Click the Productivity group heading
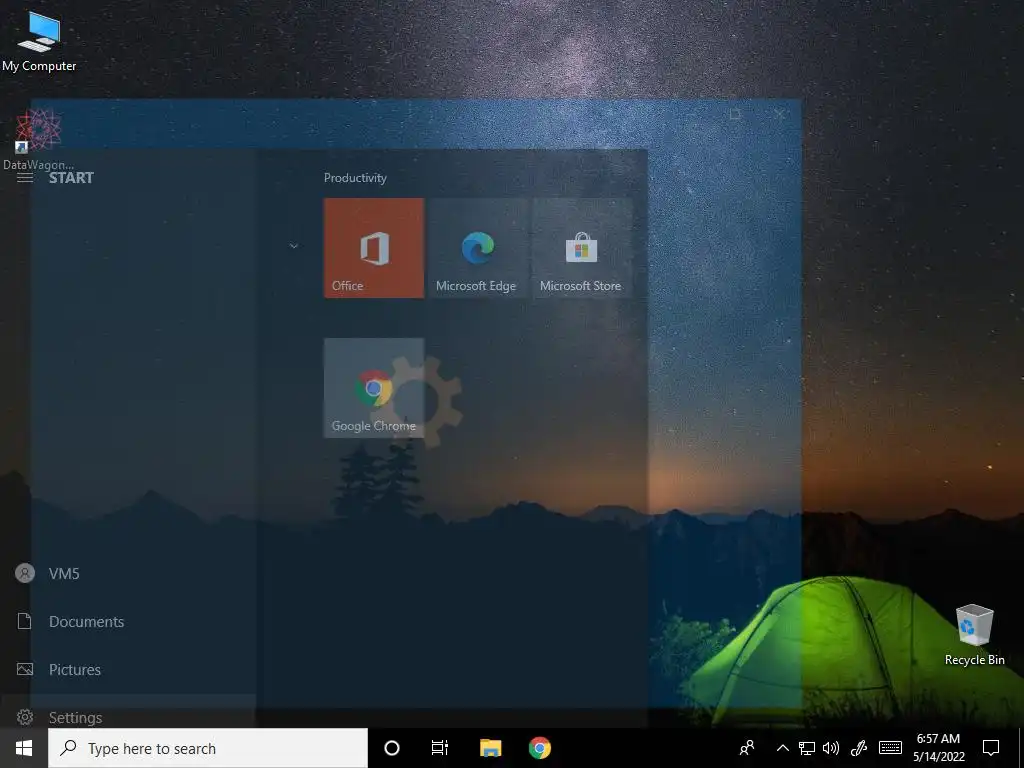The width and height of the screenshot is (1024, 768). [355, 178]
